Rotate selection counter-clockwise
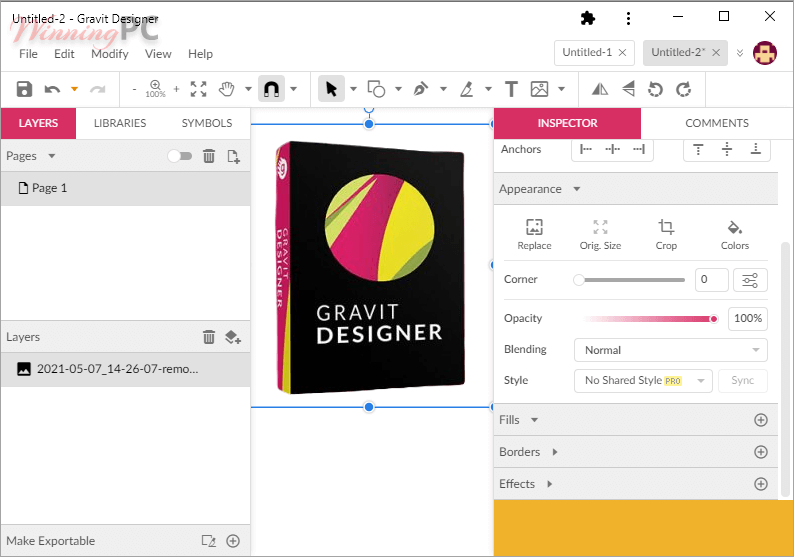794x557 pixels. click(655, 89)
